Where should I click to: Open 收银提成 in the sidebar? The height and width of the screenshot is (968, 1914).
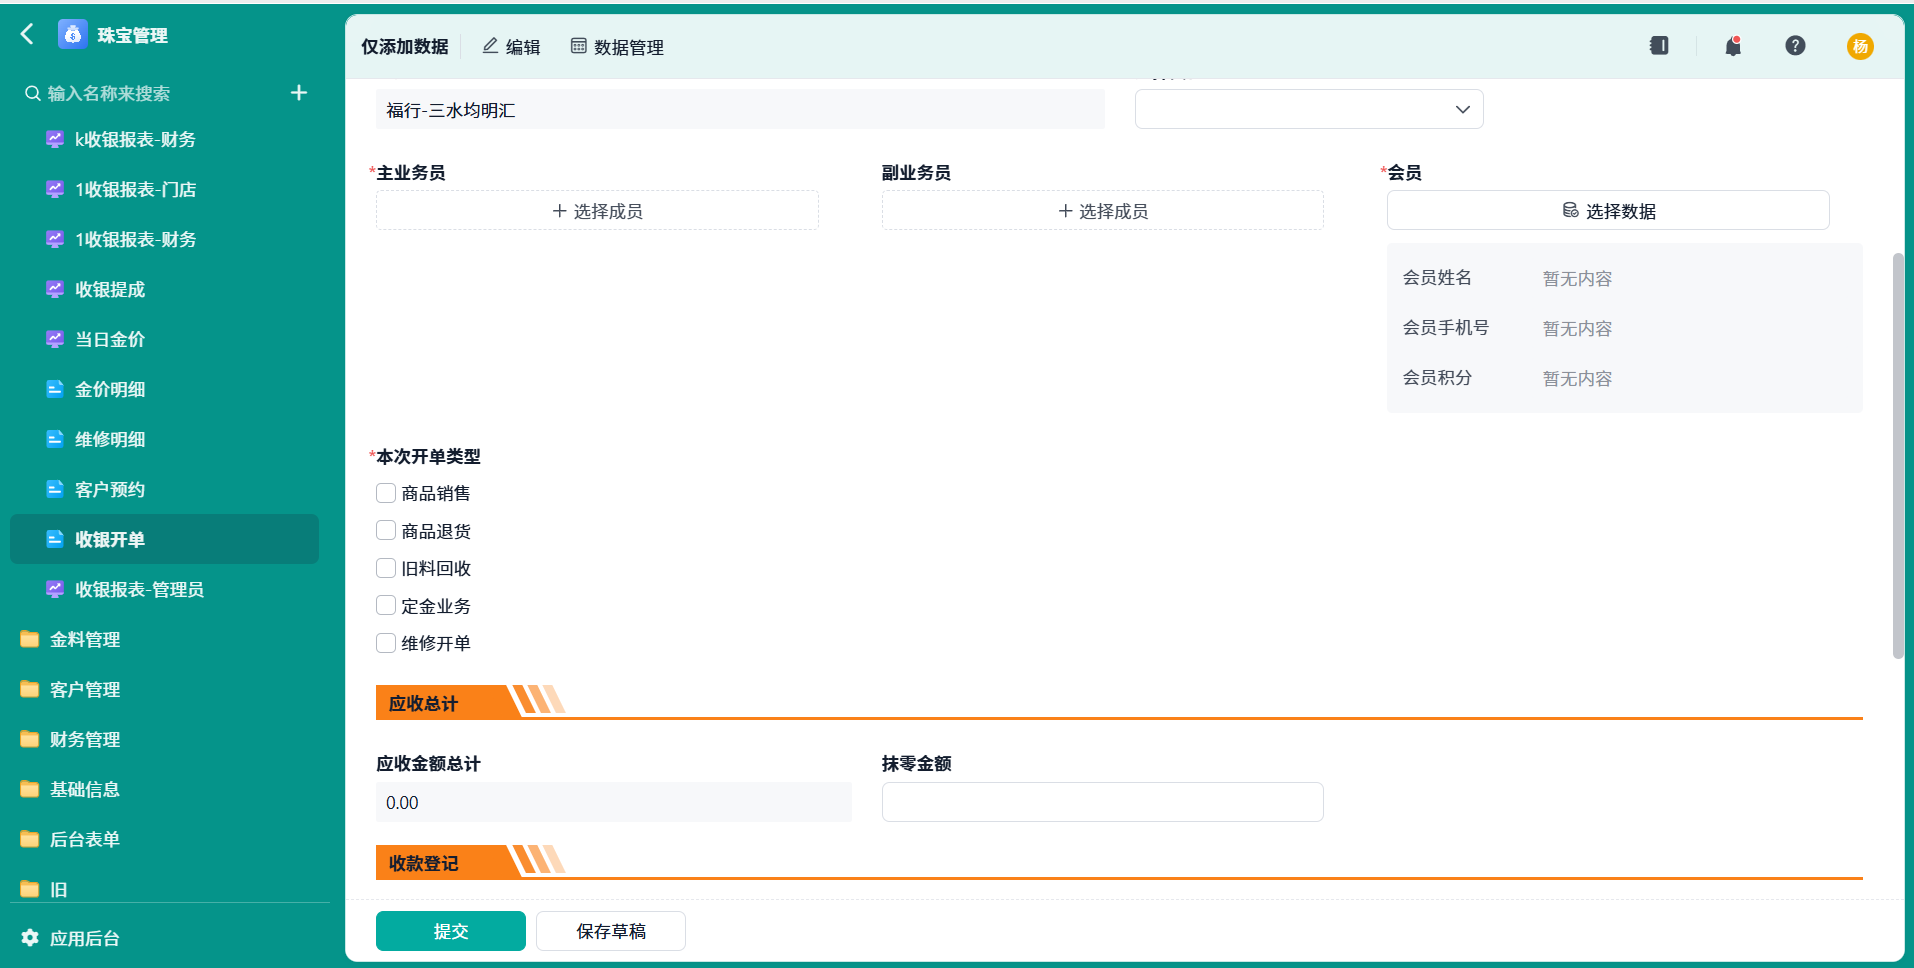(110, 289)
